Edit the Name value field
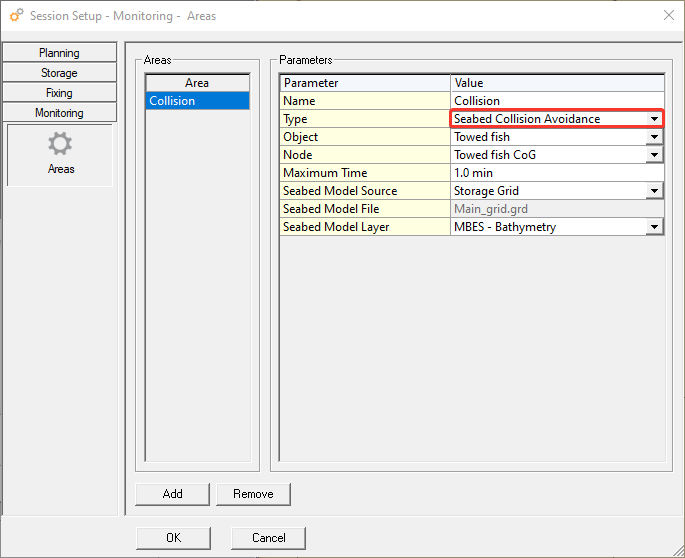685x558 pixels. [556, 101]
